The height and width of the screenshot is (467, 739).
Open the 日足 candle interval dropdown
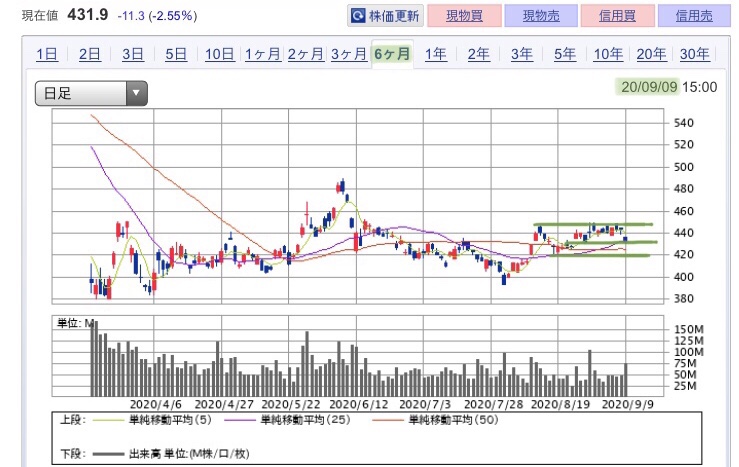point(91,93)
